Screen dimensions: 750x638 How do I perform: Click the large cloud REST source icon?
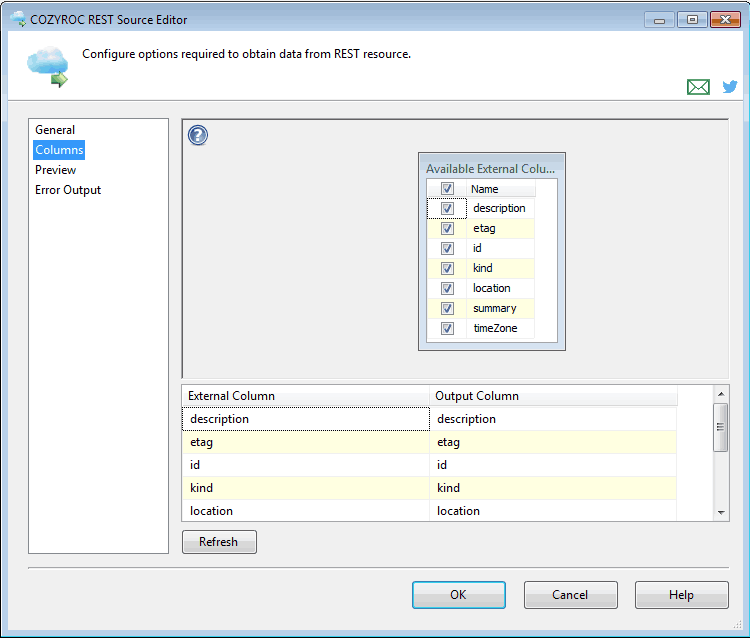48,66
